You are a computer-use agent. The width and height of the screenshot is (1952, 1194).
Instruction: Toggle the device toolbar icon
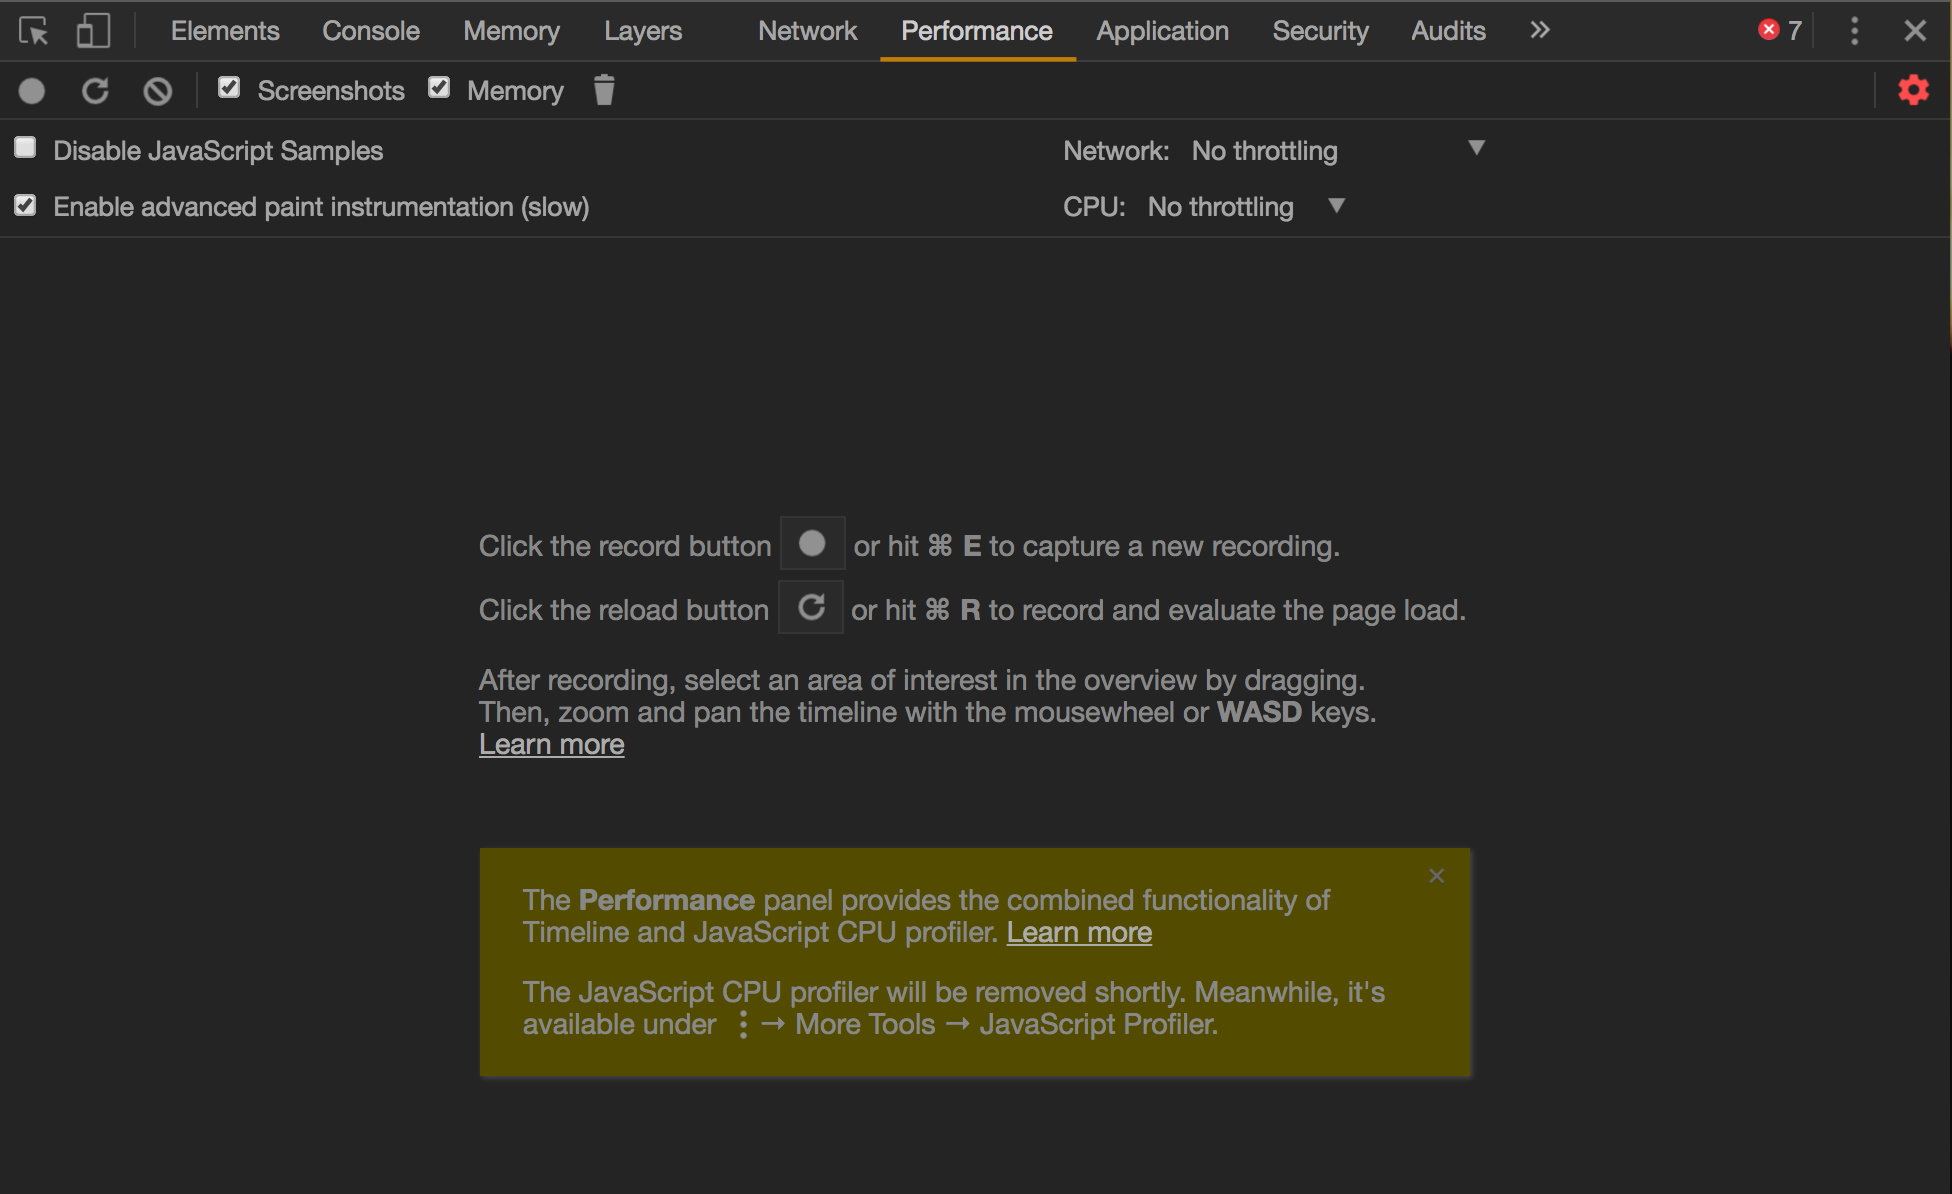[x=93, y=31]
